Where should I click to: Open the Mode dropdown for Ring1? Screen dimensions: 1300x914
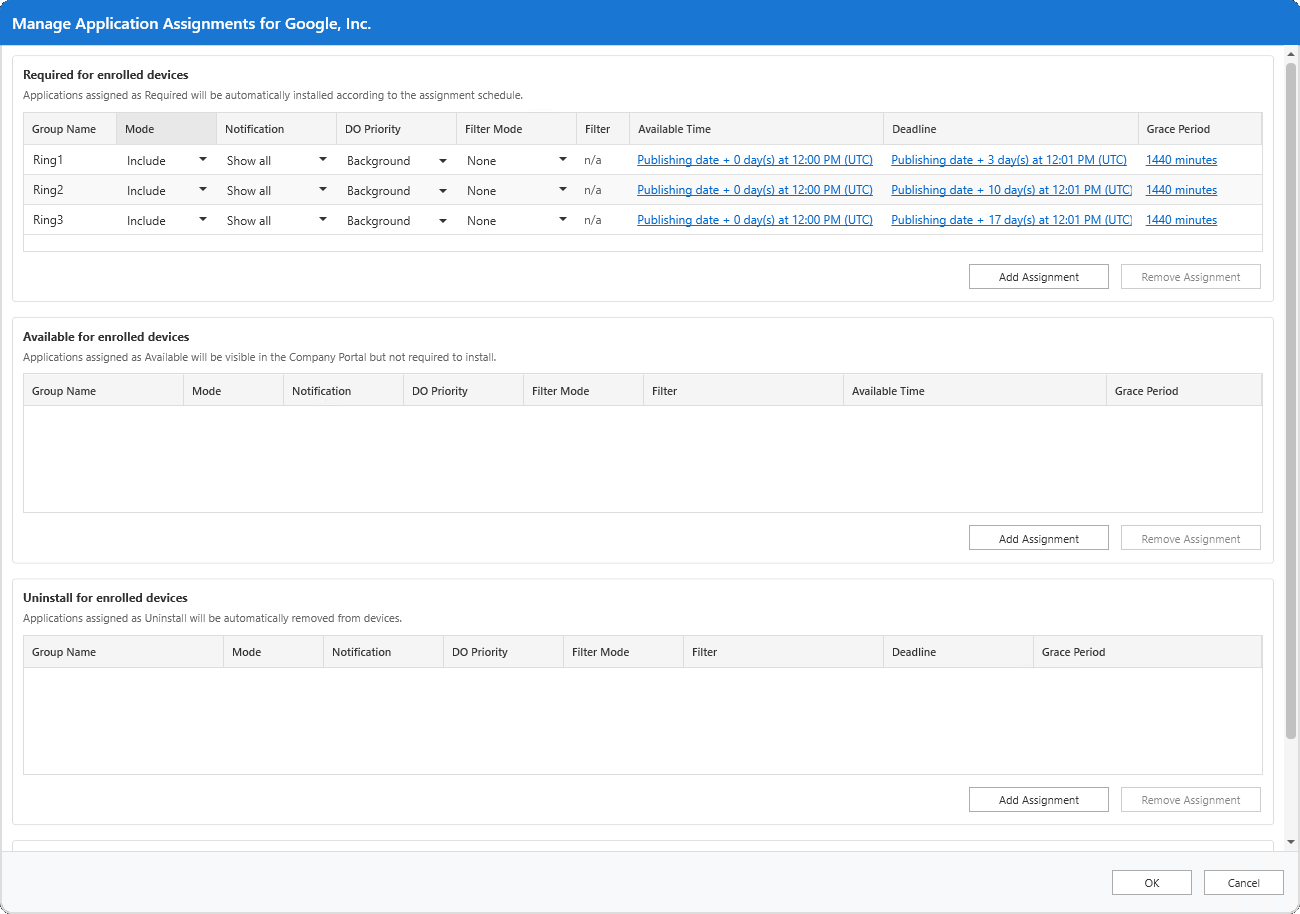pos(201,160)
